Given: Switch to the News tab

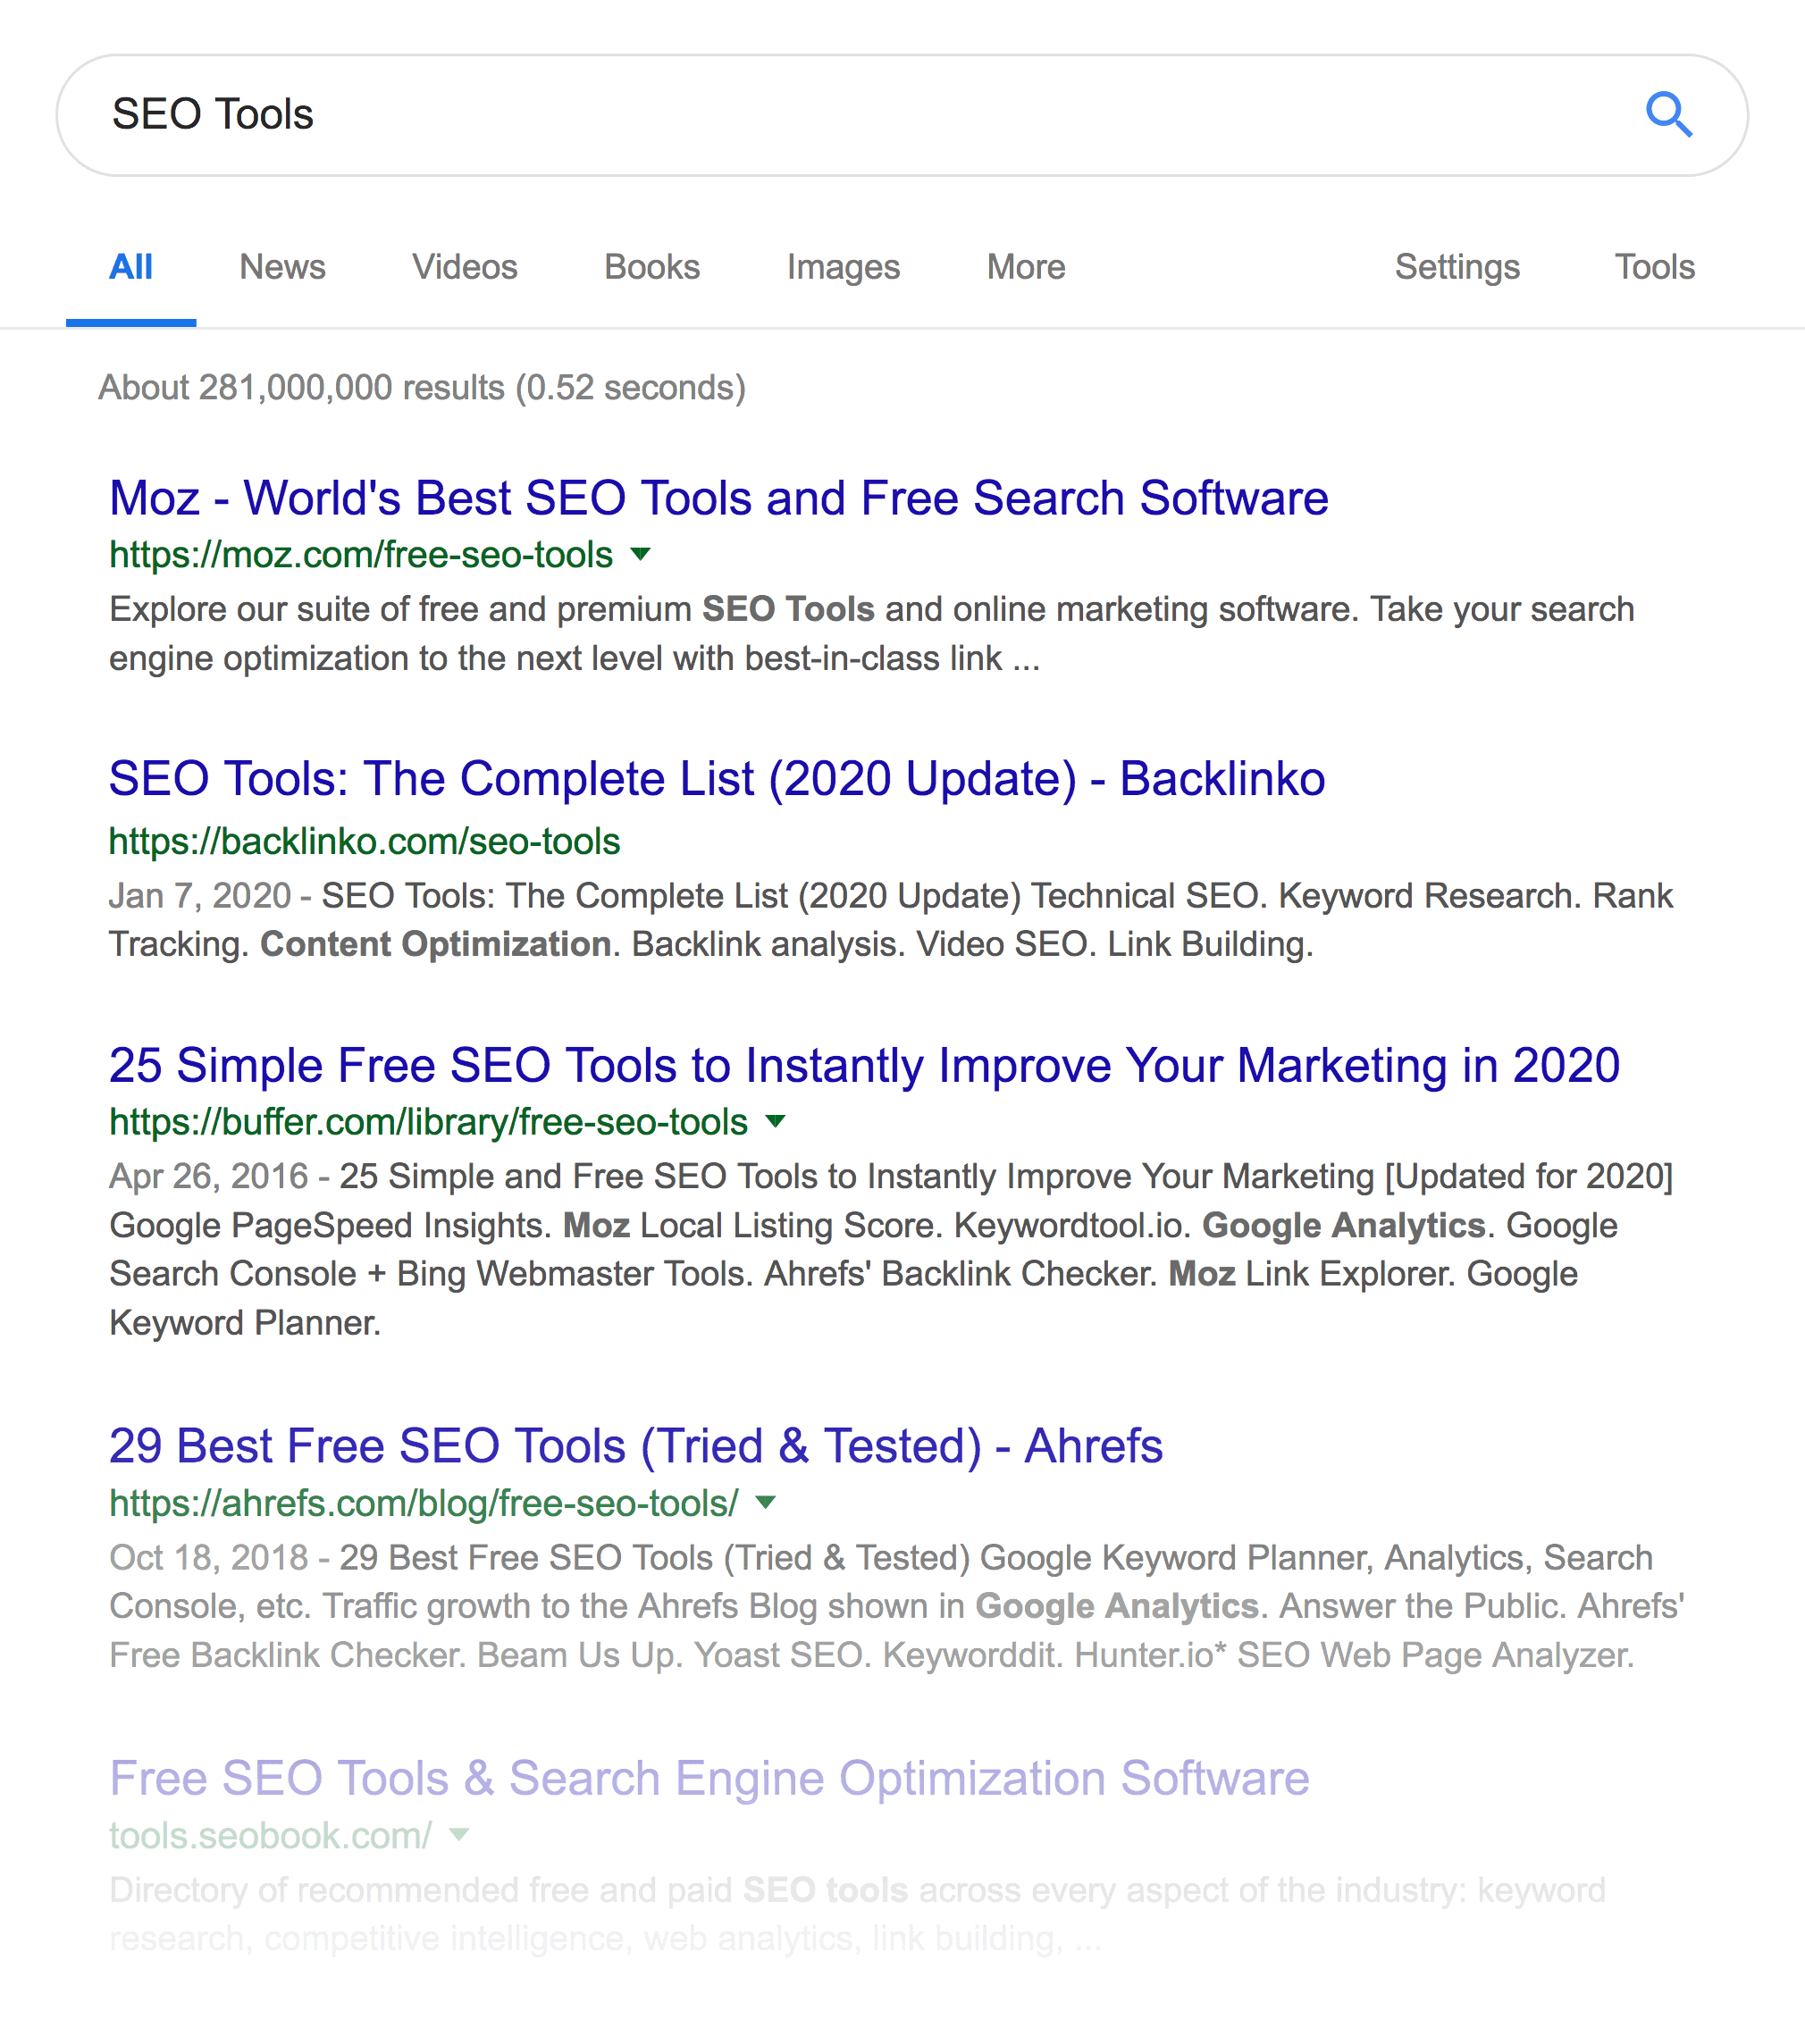Looking at the screenshot, I should [282, 267].
